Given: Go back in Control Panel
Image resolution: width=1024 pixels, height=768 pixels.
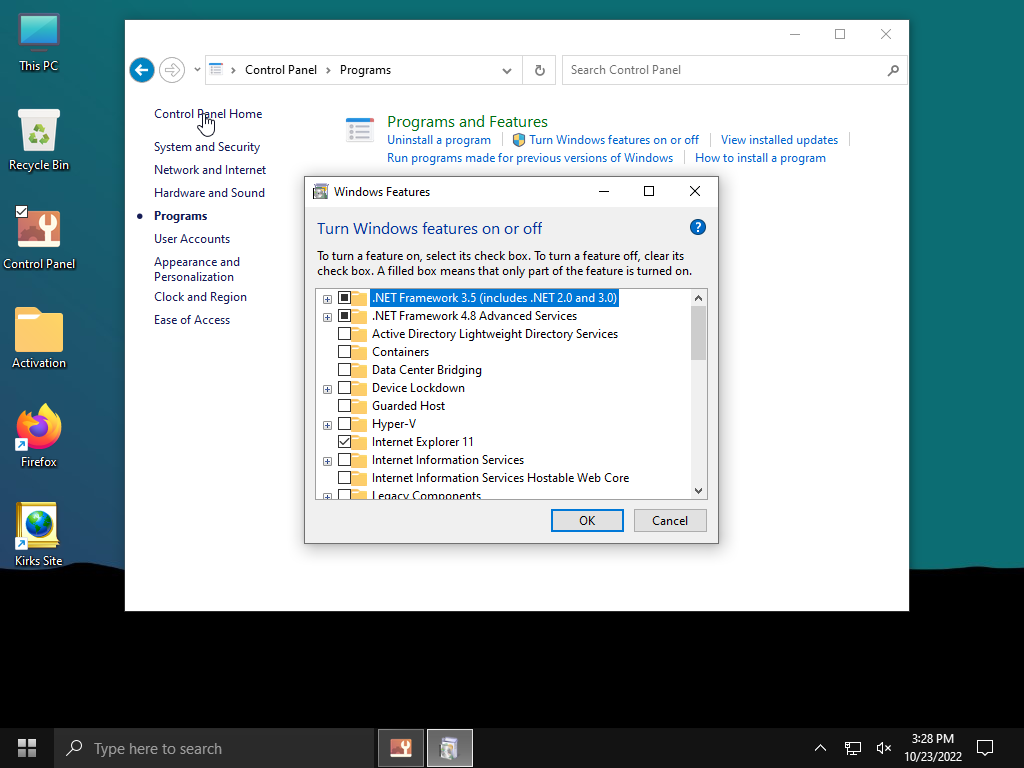Looking at the screenshot, I should coord(142,70).
